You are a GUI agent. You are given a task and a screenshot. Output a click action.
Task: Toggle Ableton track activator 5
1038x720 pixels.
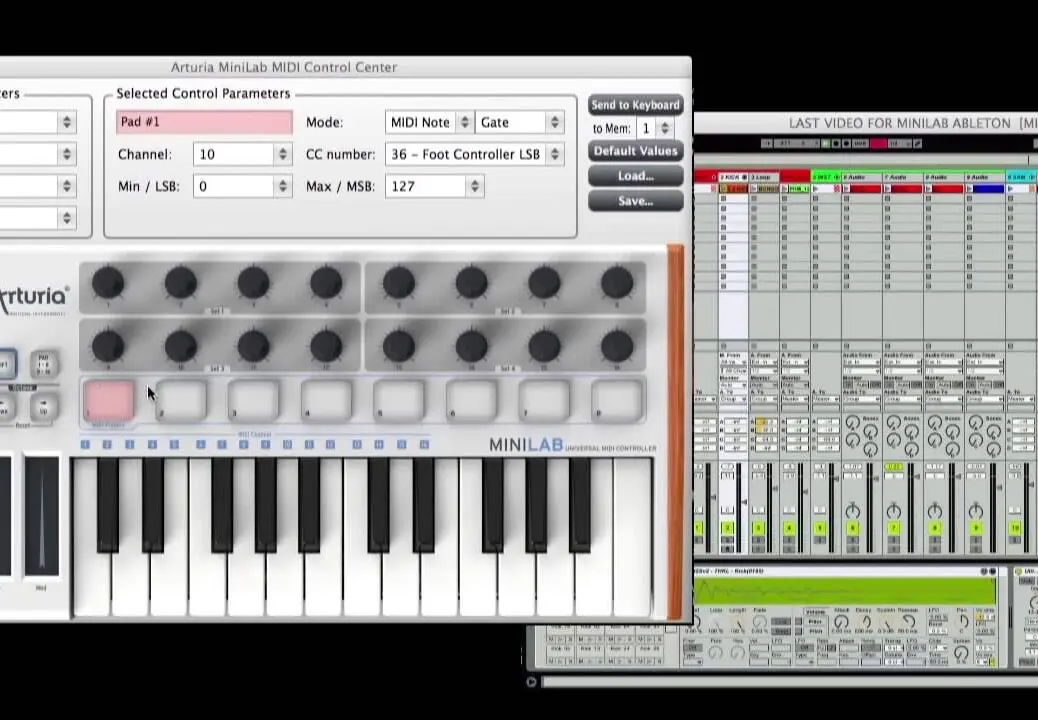[820, 528]
